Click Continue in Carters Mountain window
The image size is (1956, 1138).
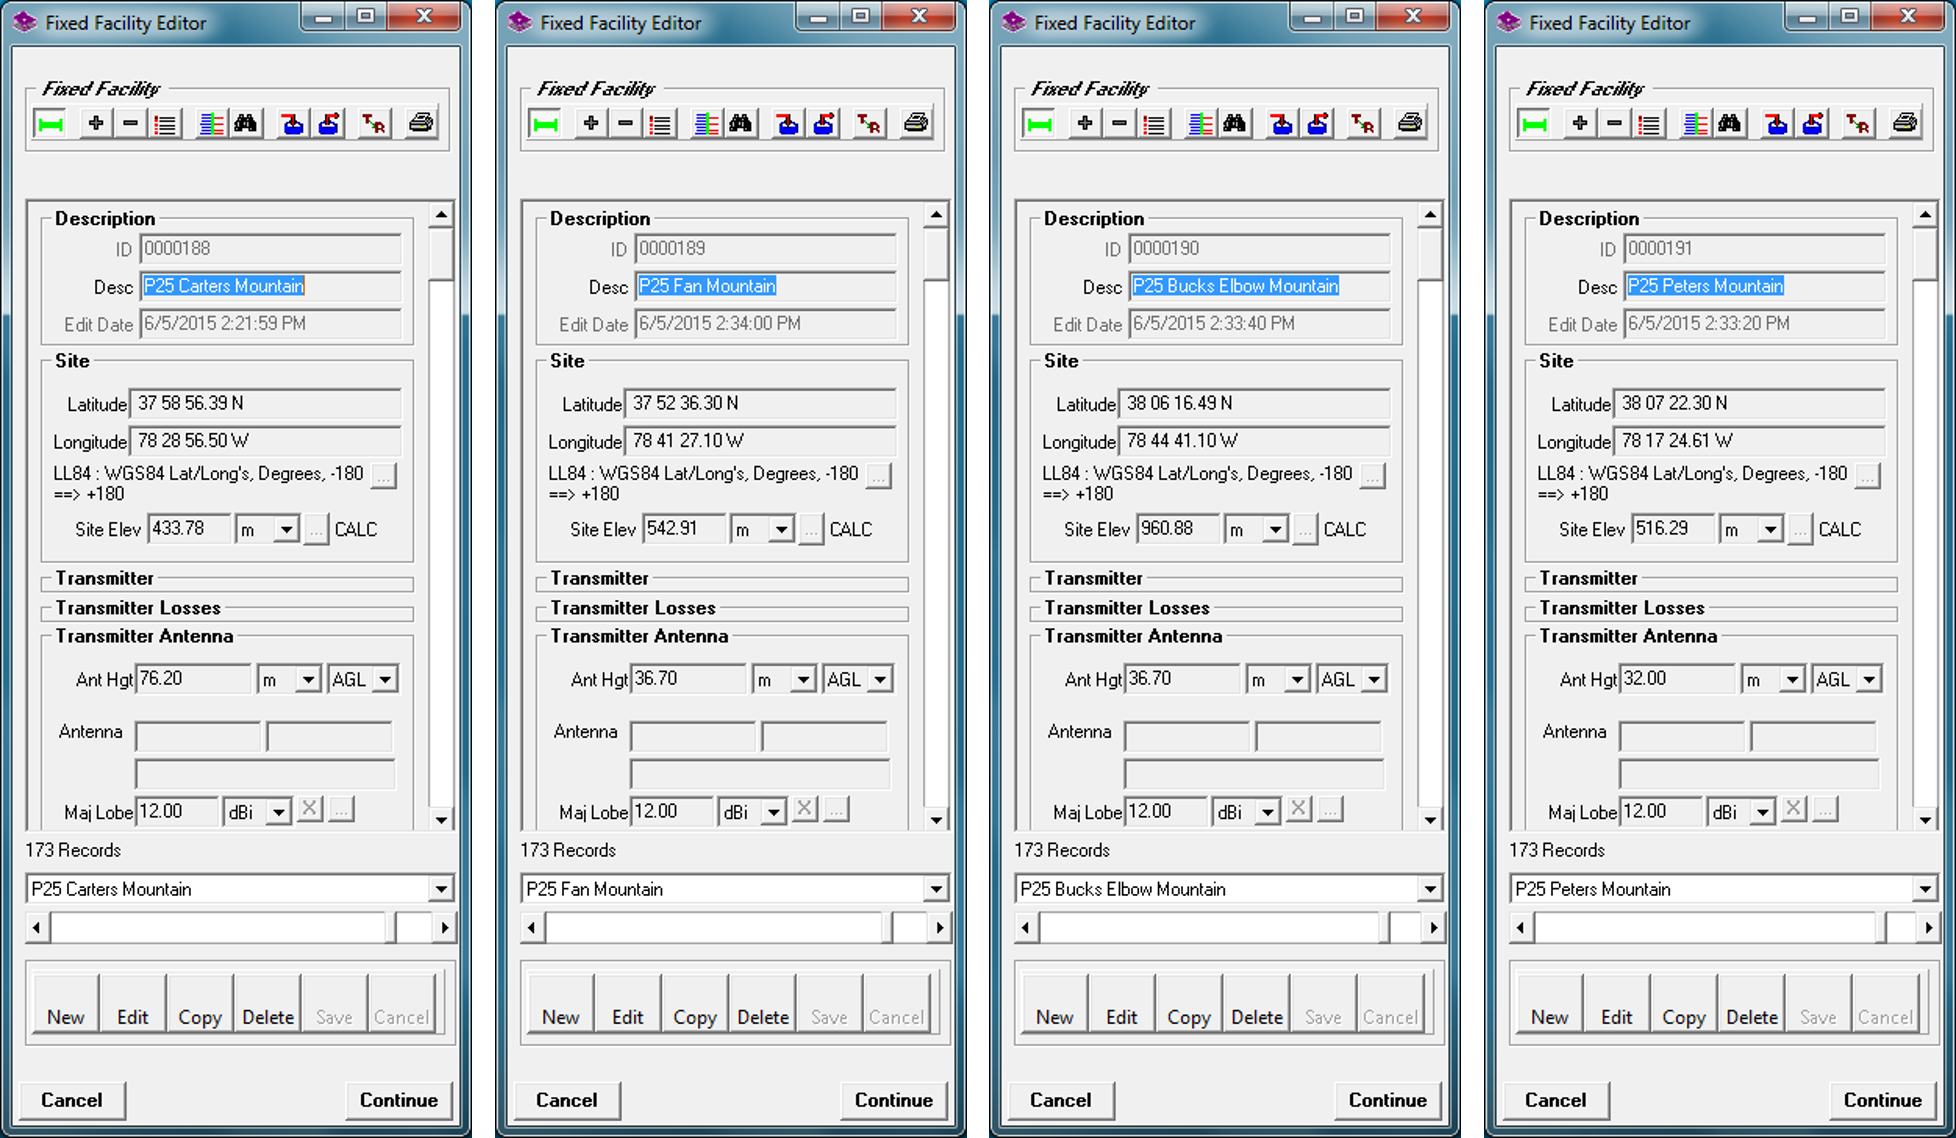pyautogui.click(x=399, y=1100)
